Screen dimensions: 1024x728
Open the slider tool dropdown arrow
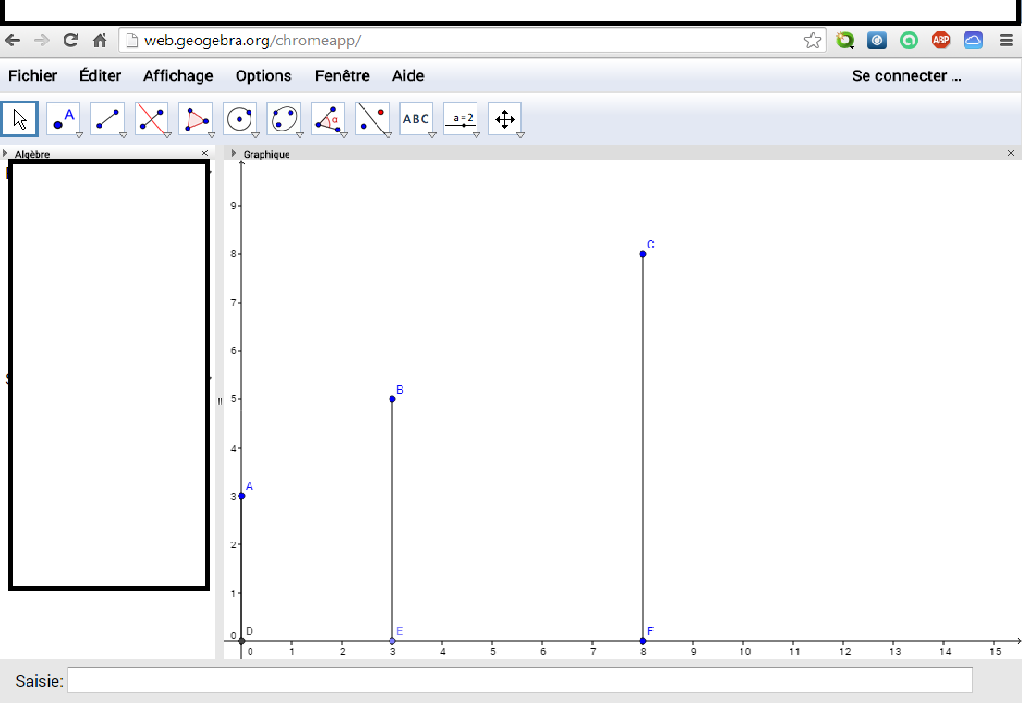tap(477, 134)
